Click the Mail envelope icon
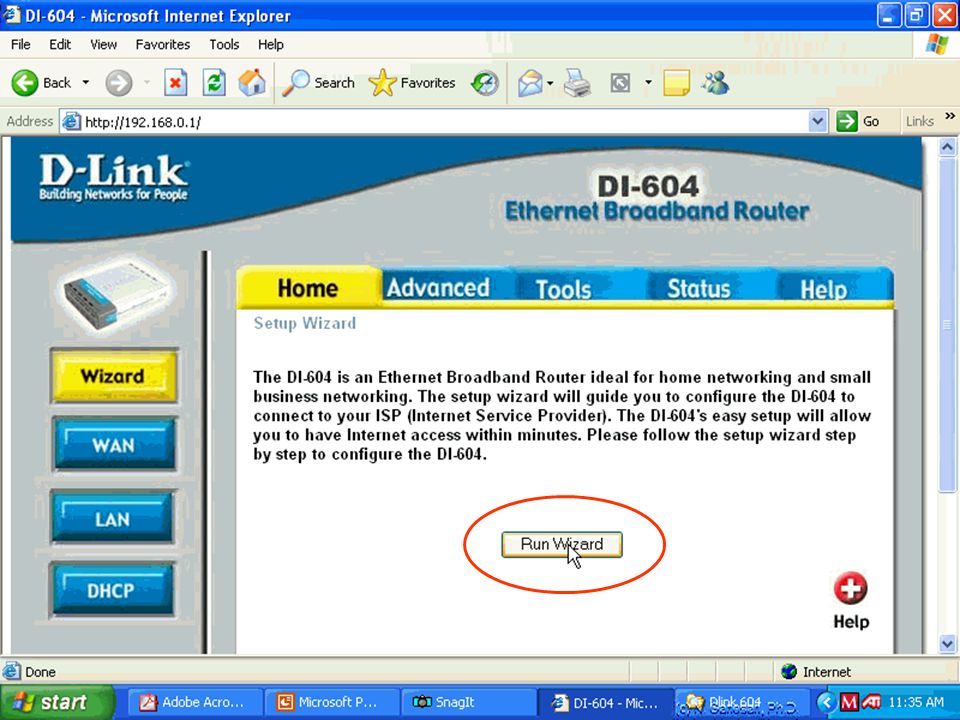The image size is (960, 720). (x=530, y=83)
